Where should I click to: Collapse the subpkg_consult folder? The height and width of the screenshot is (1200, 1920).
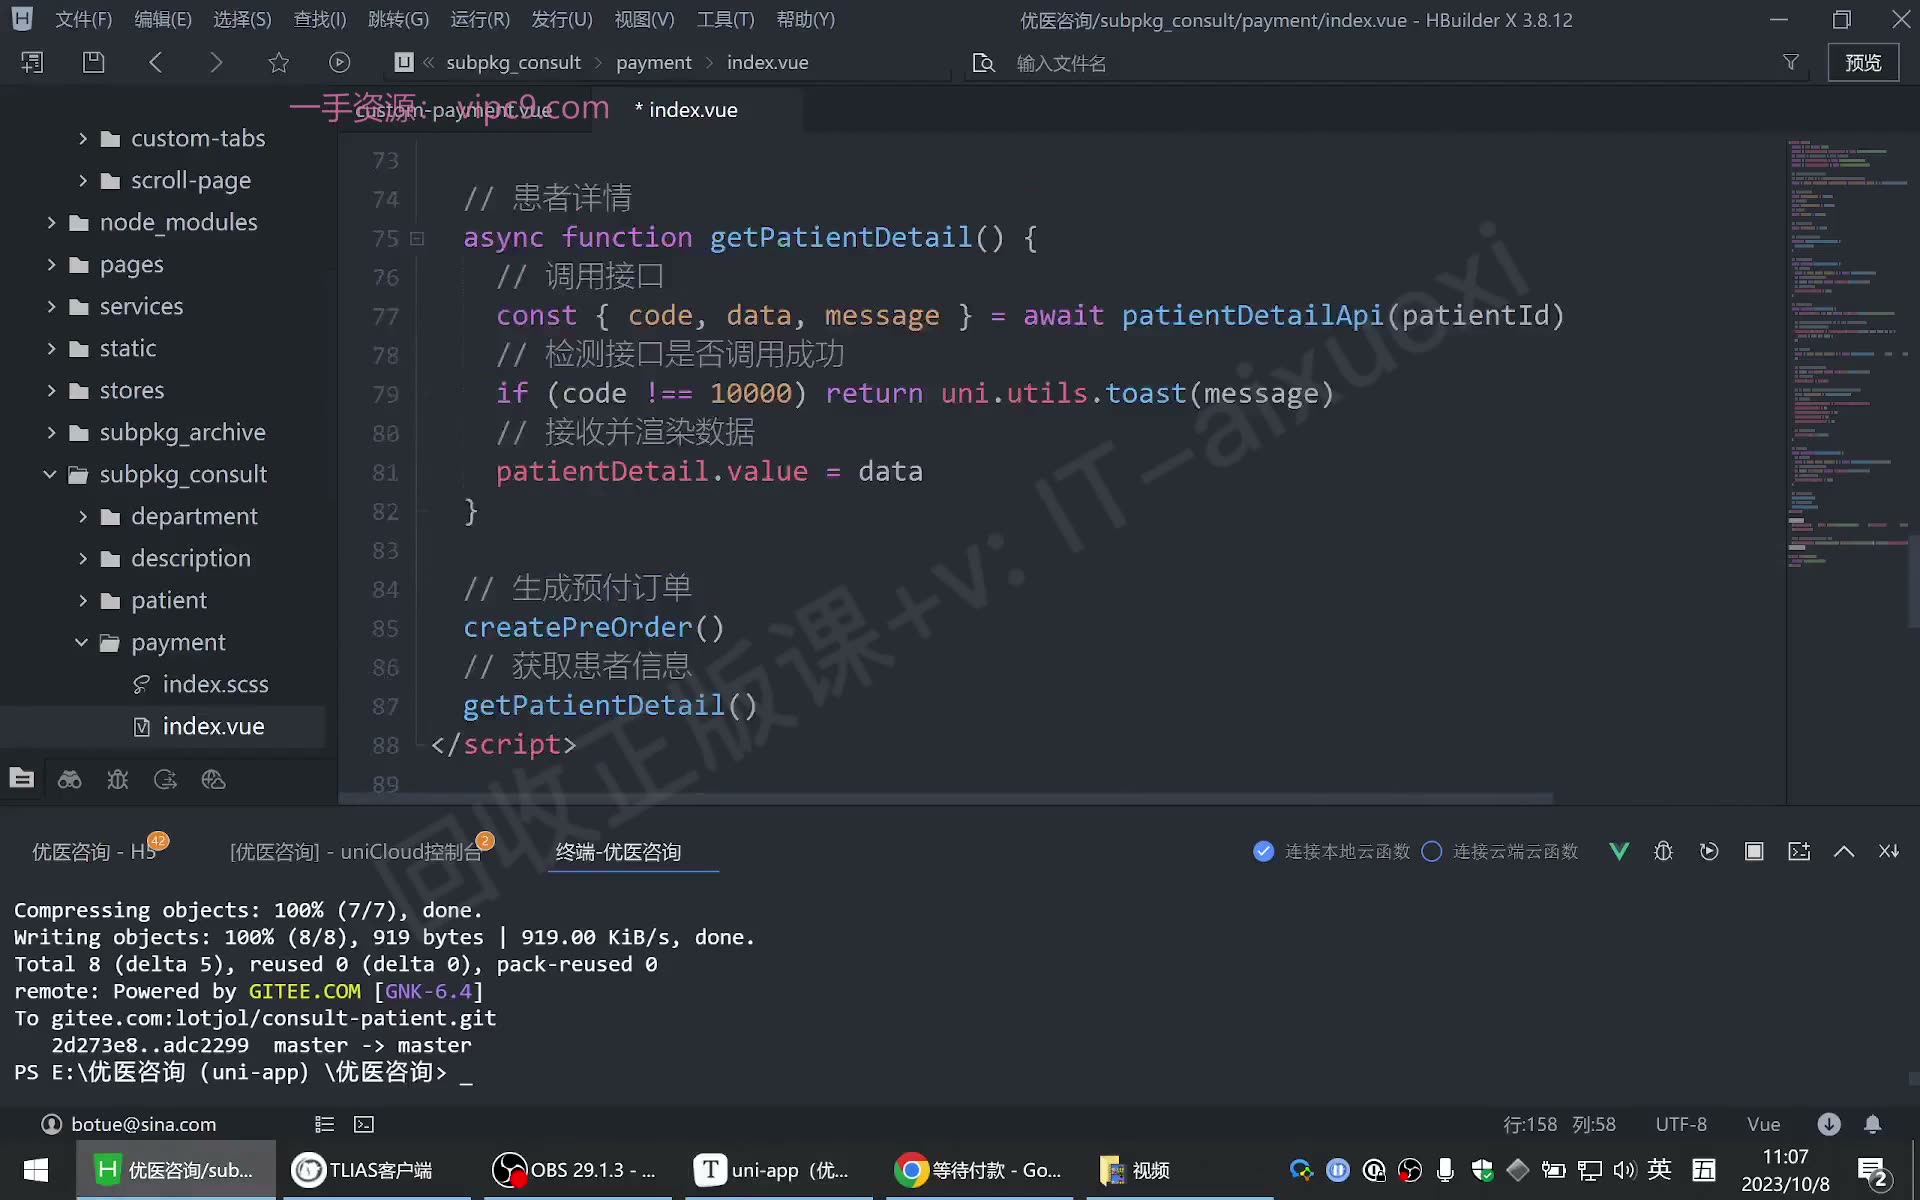tap(50, 474)
